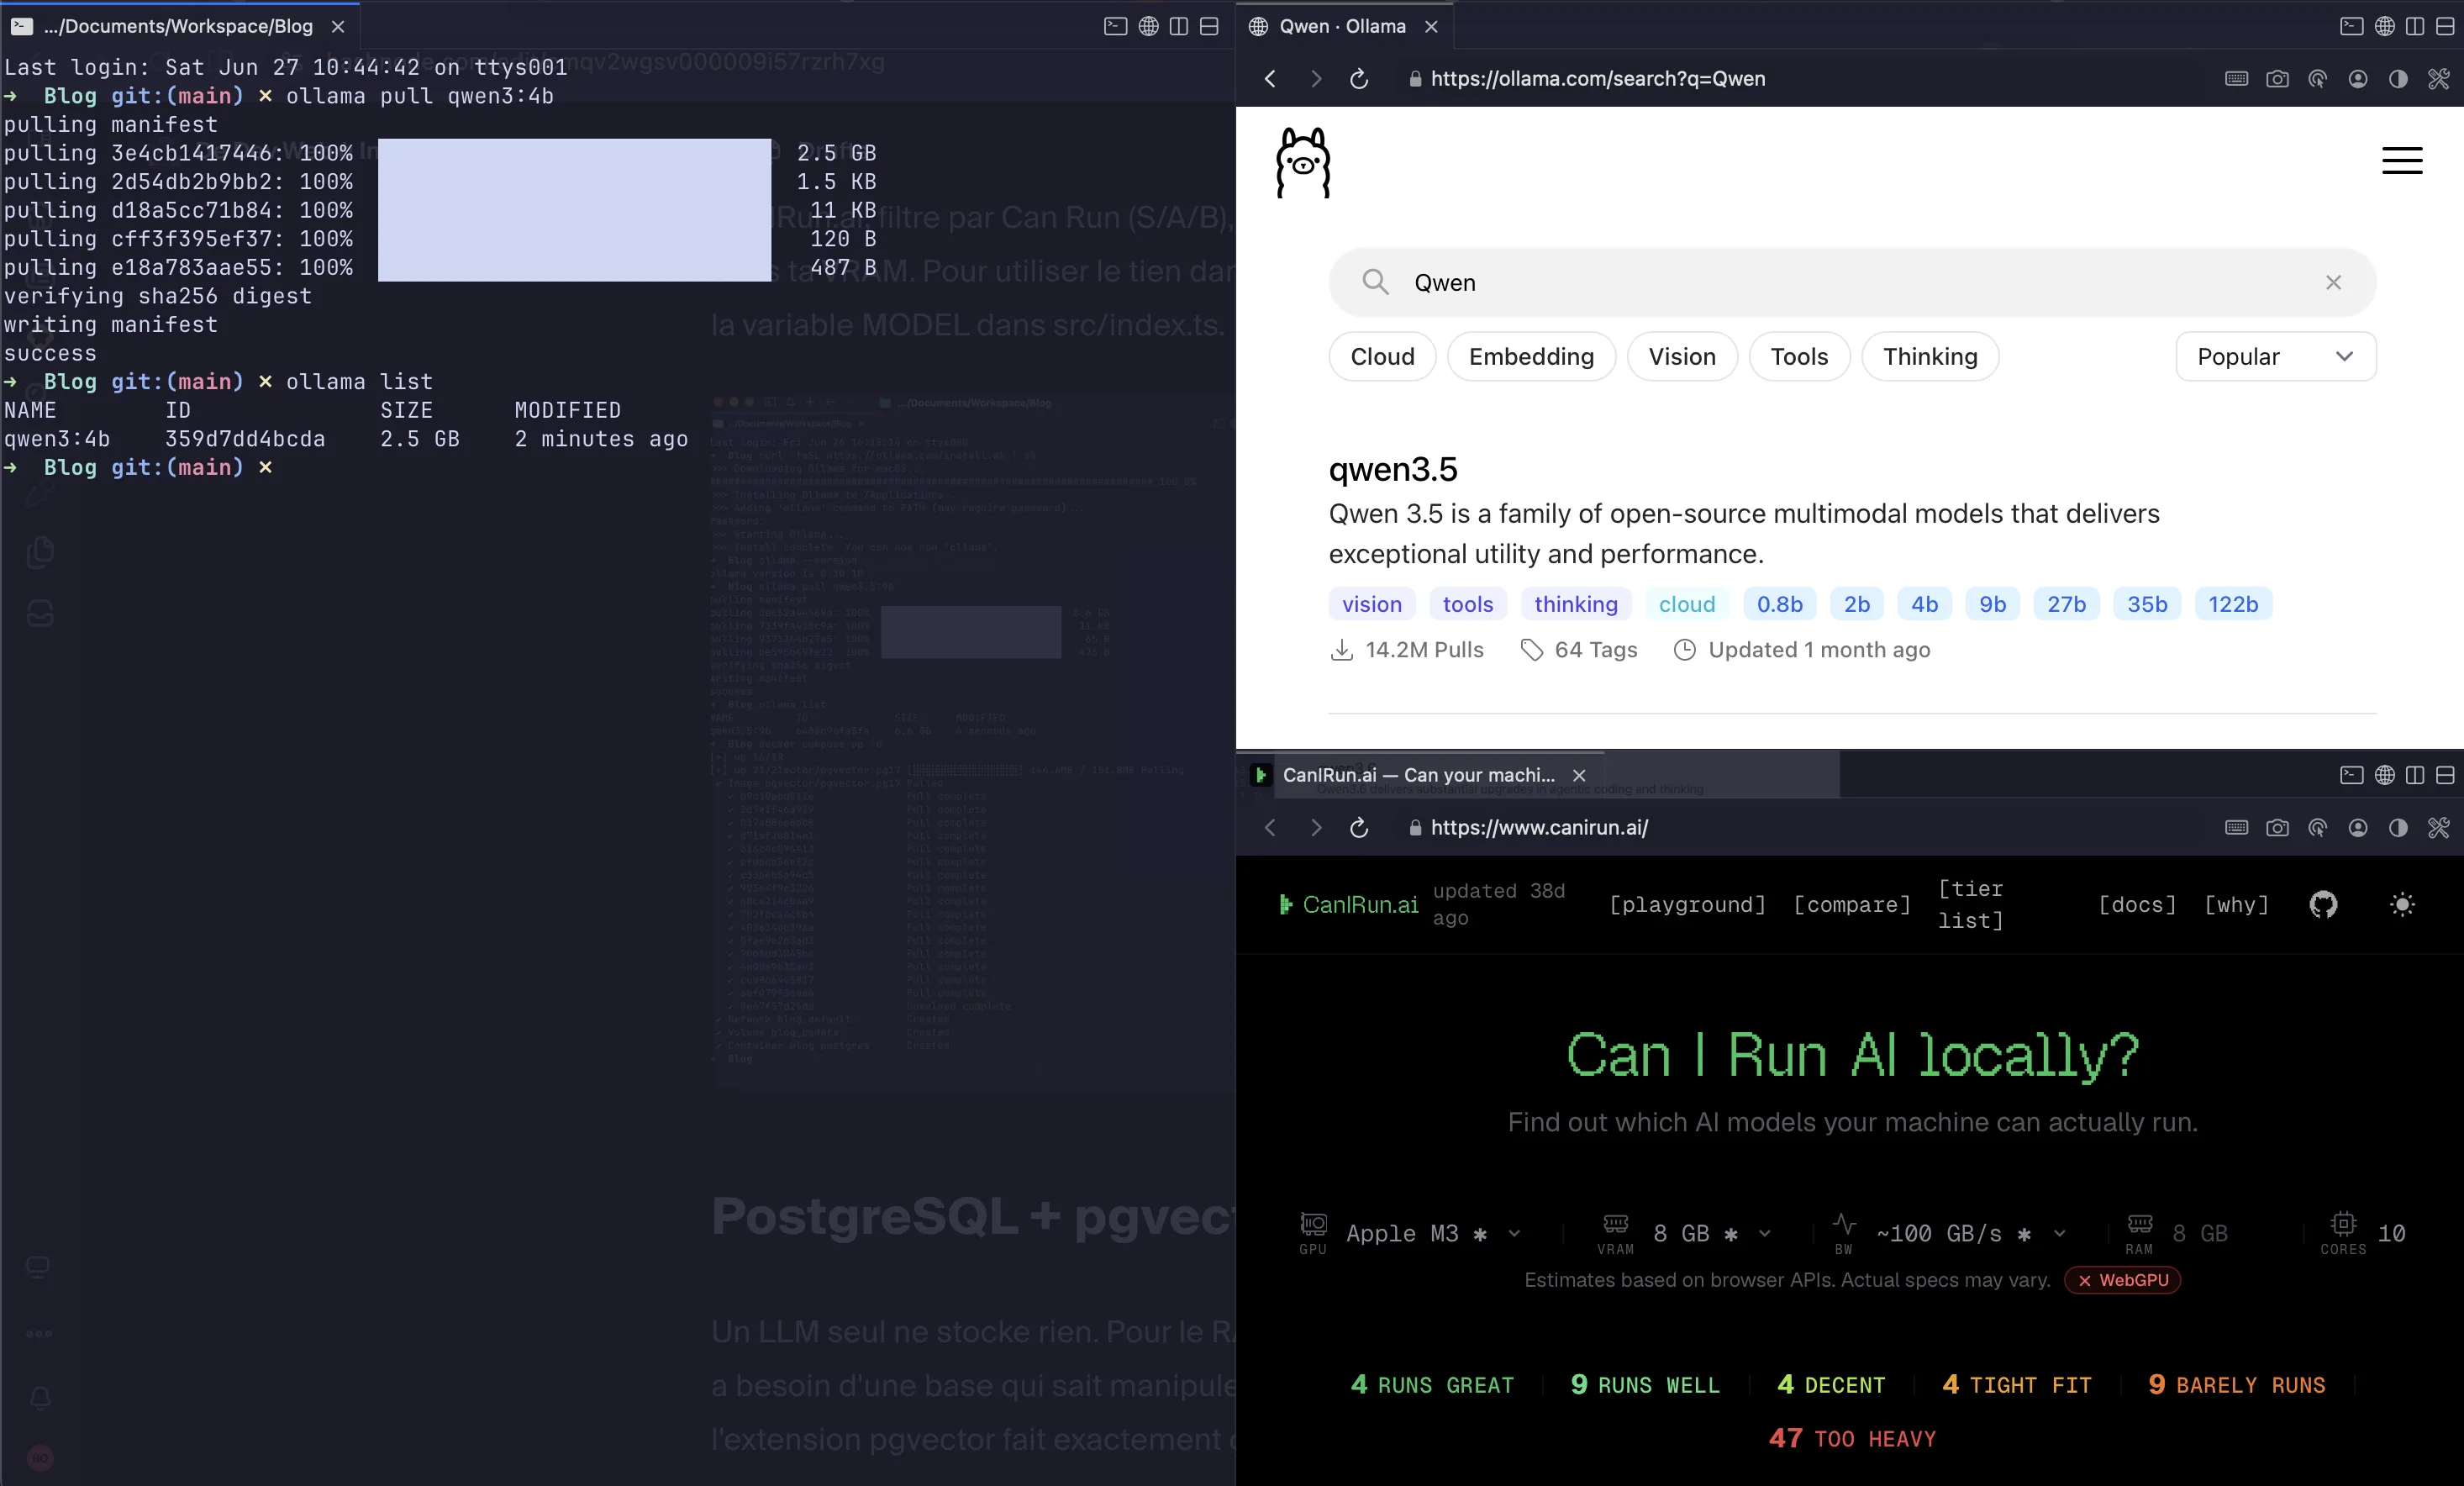The image size is (2464, 1486).
Task: Clear the Qwen search field with the X
Action: click(2332, 282)
